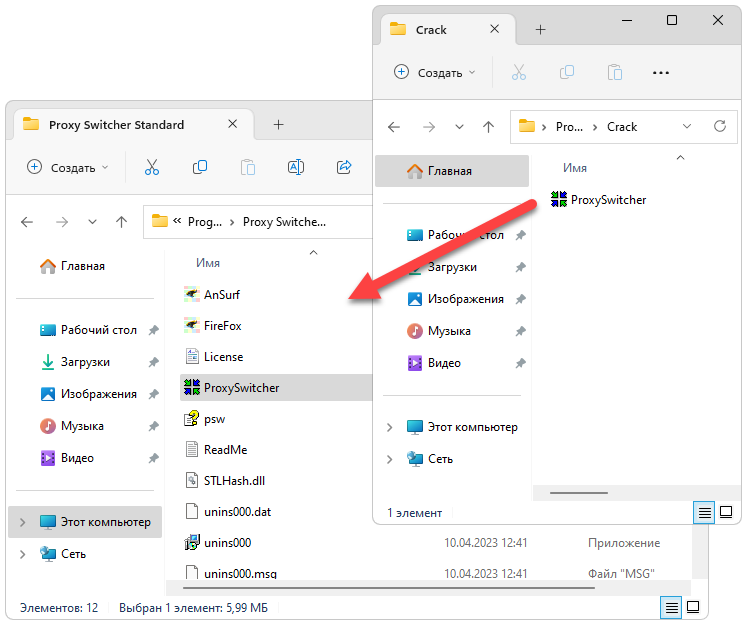This screenshot has height=625, width=745.
Task: Select ProxySwitcher file in Proxy Switcher Standard window
Action: tap(277, 387)
